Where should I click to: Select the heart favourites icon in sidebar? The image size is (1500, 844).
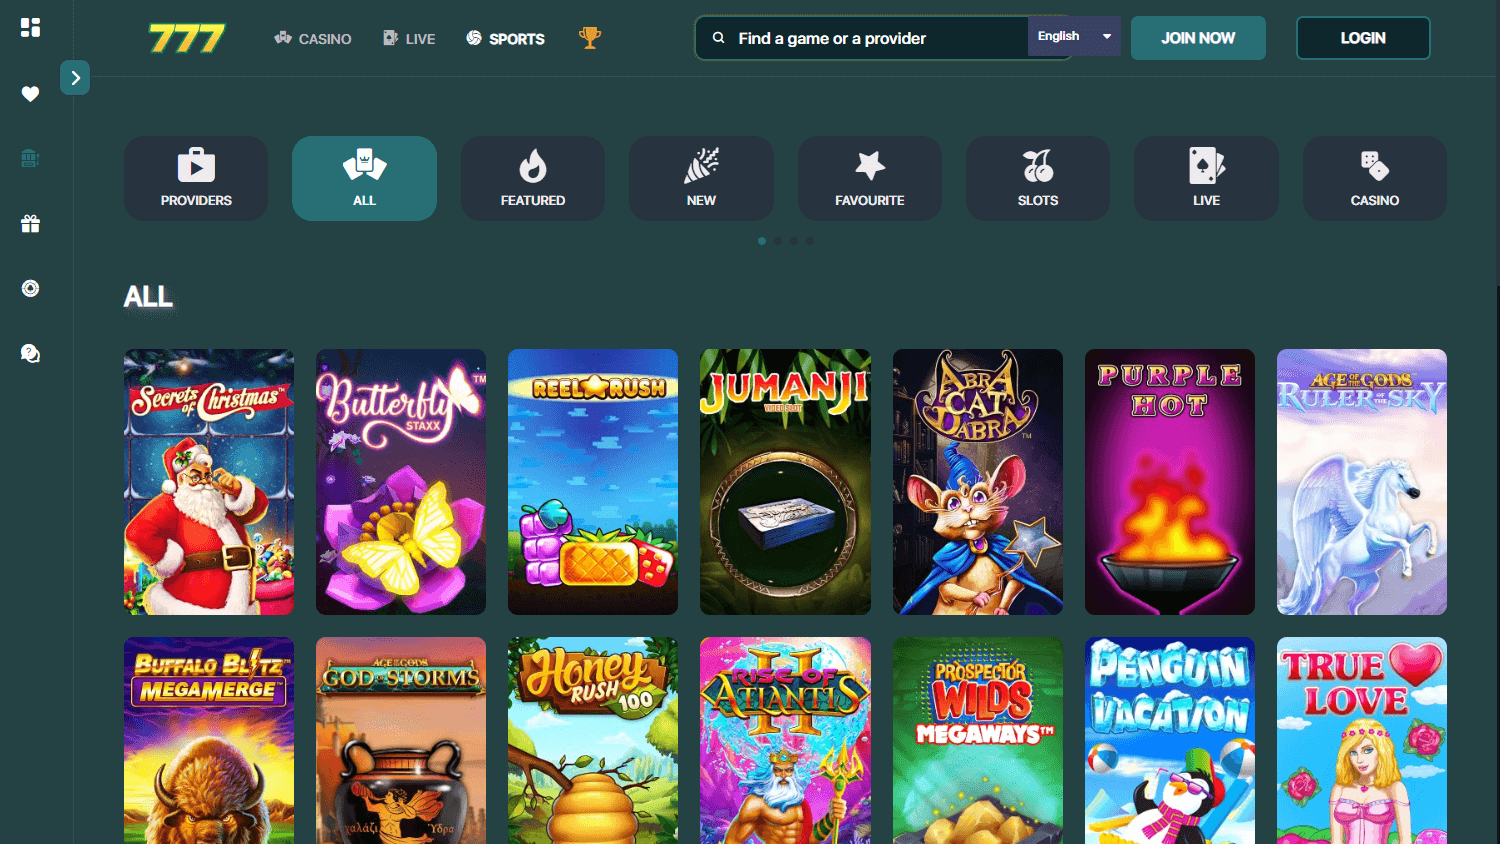tap(30, 93)
